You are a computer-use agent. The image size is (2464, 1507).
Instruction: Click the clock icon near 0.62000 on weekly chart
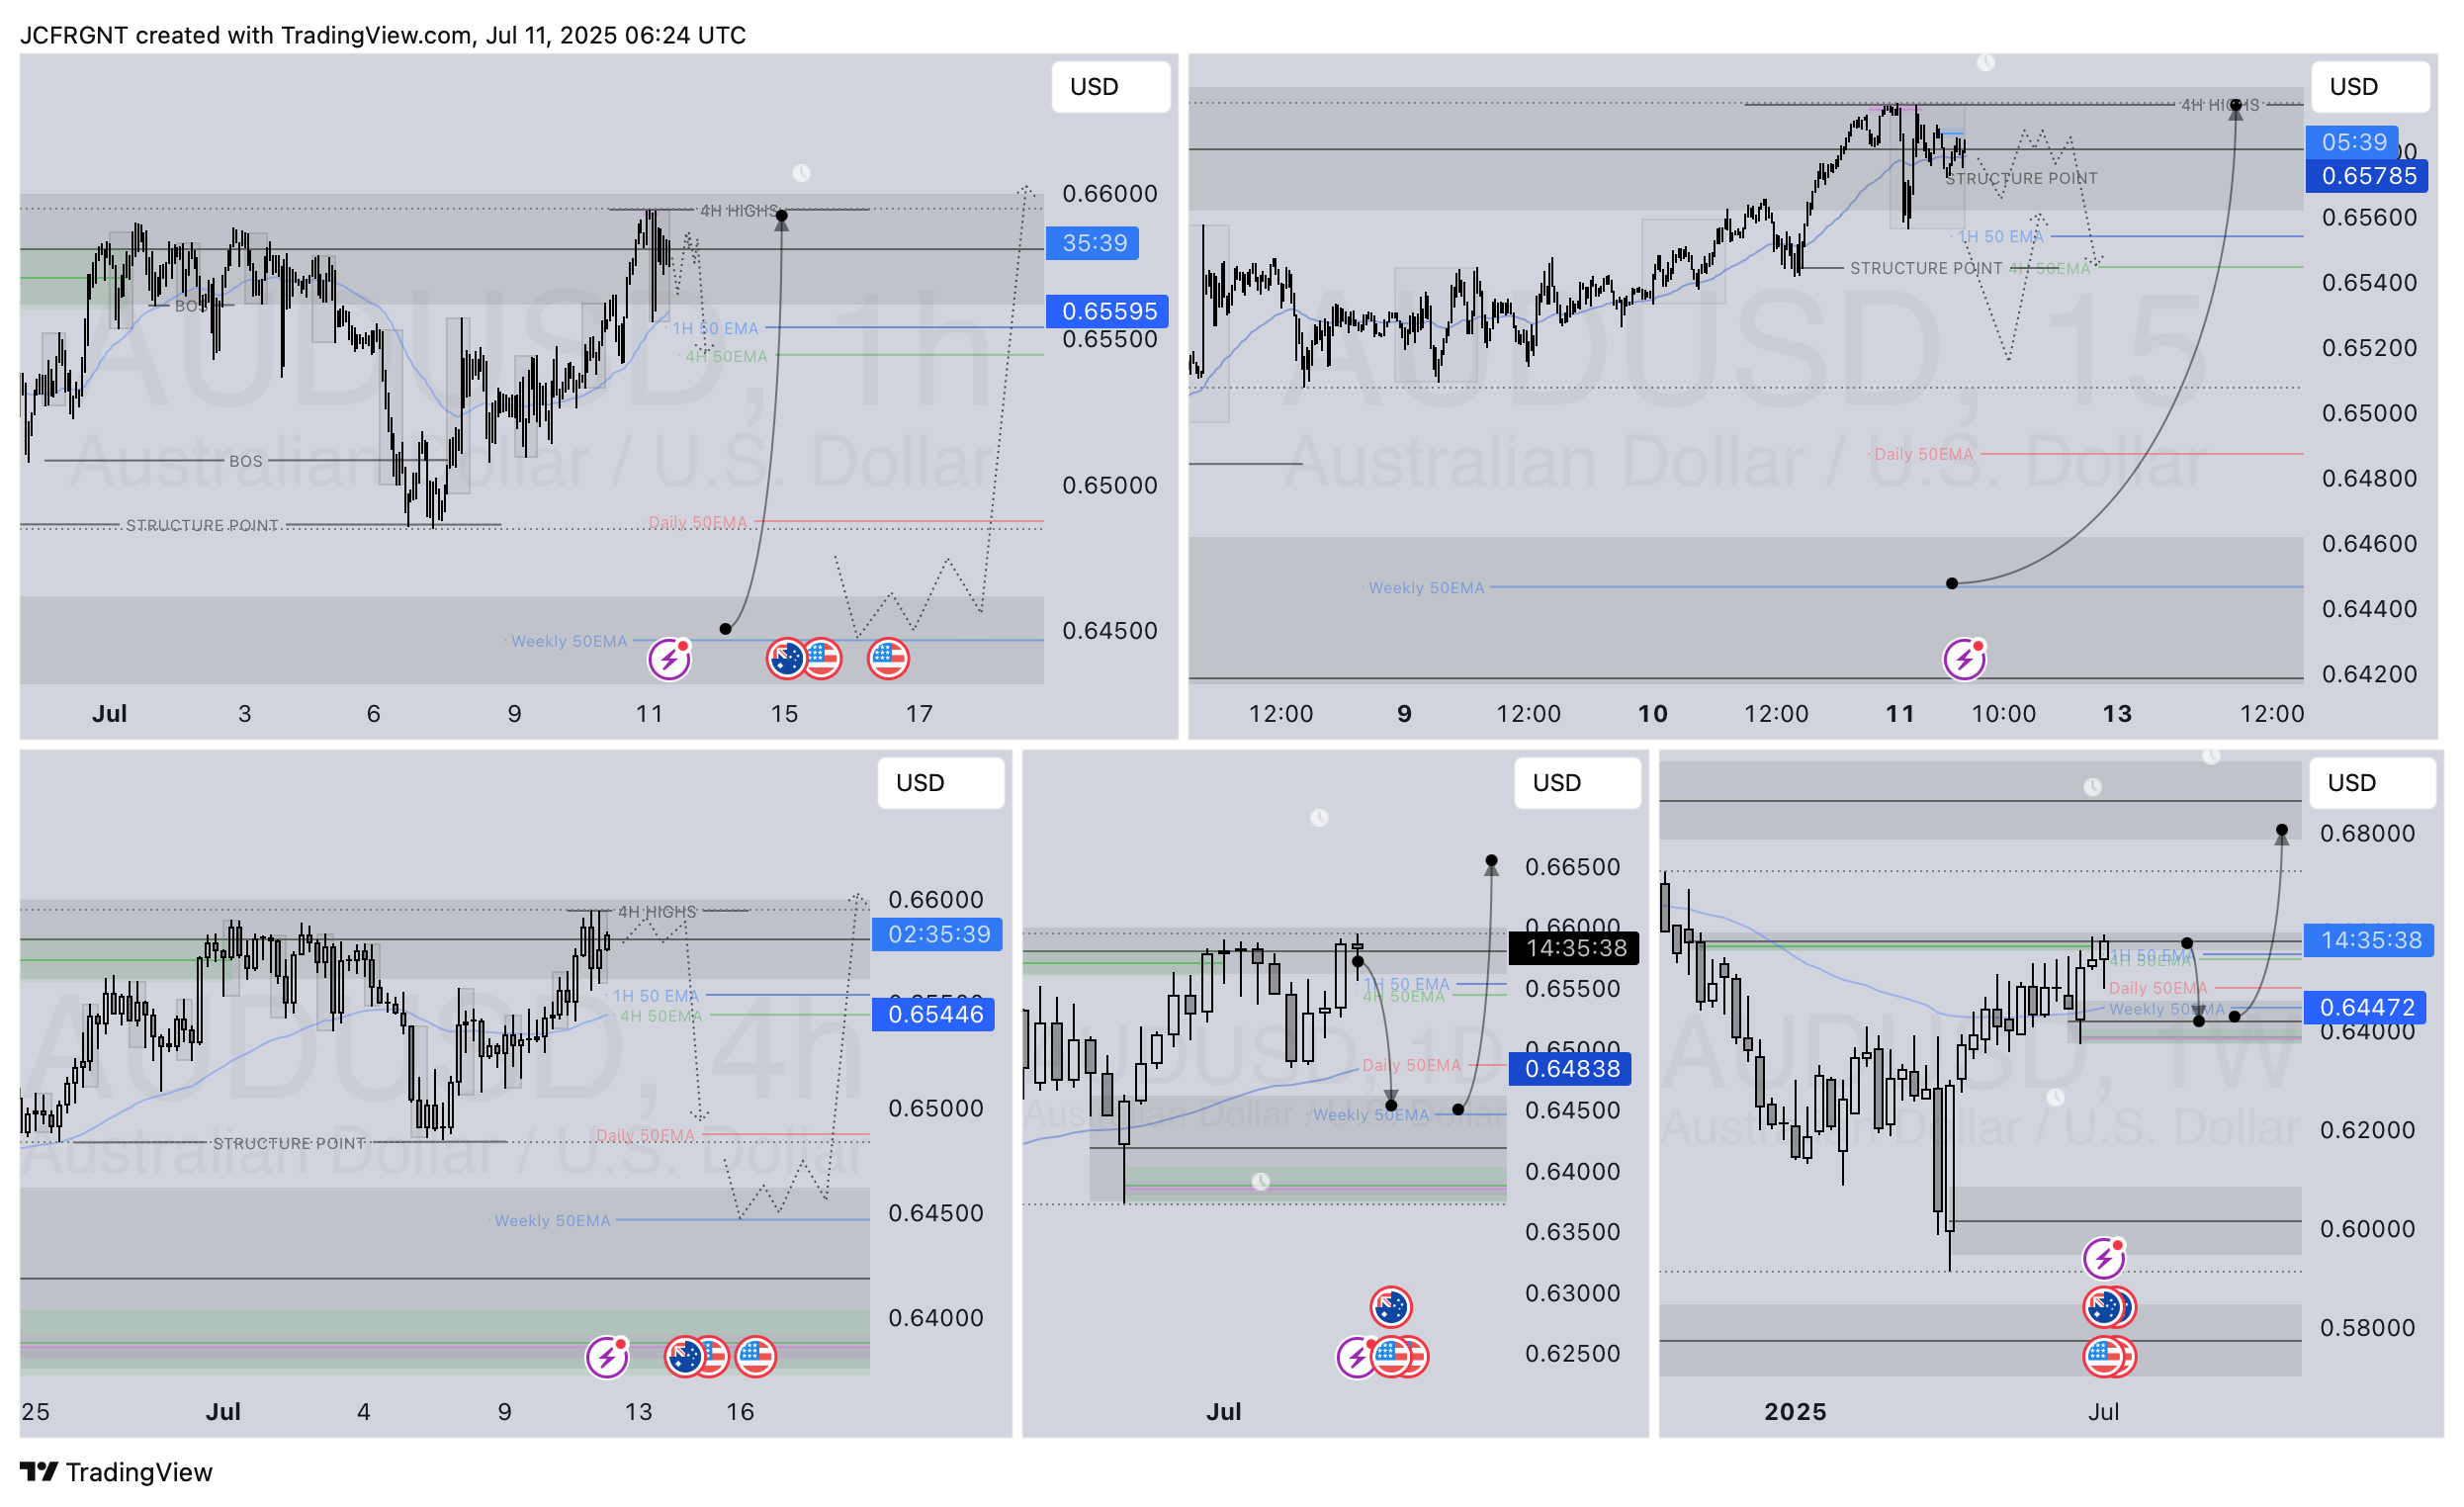pyautogui.click(x=2055, y=1097)
